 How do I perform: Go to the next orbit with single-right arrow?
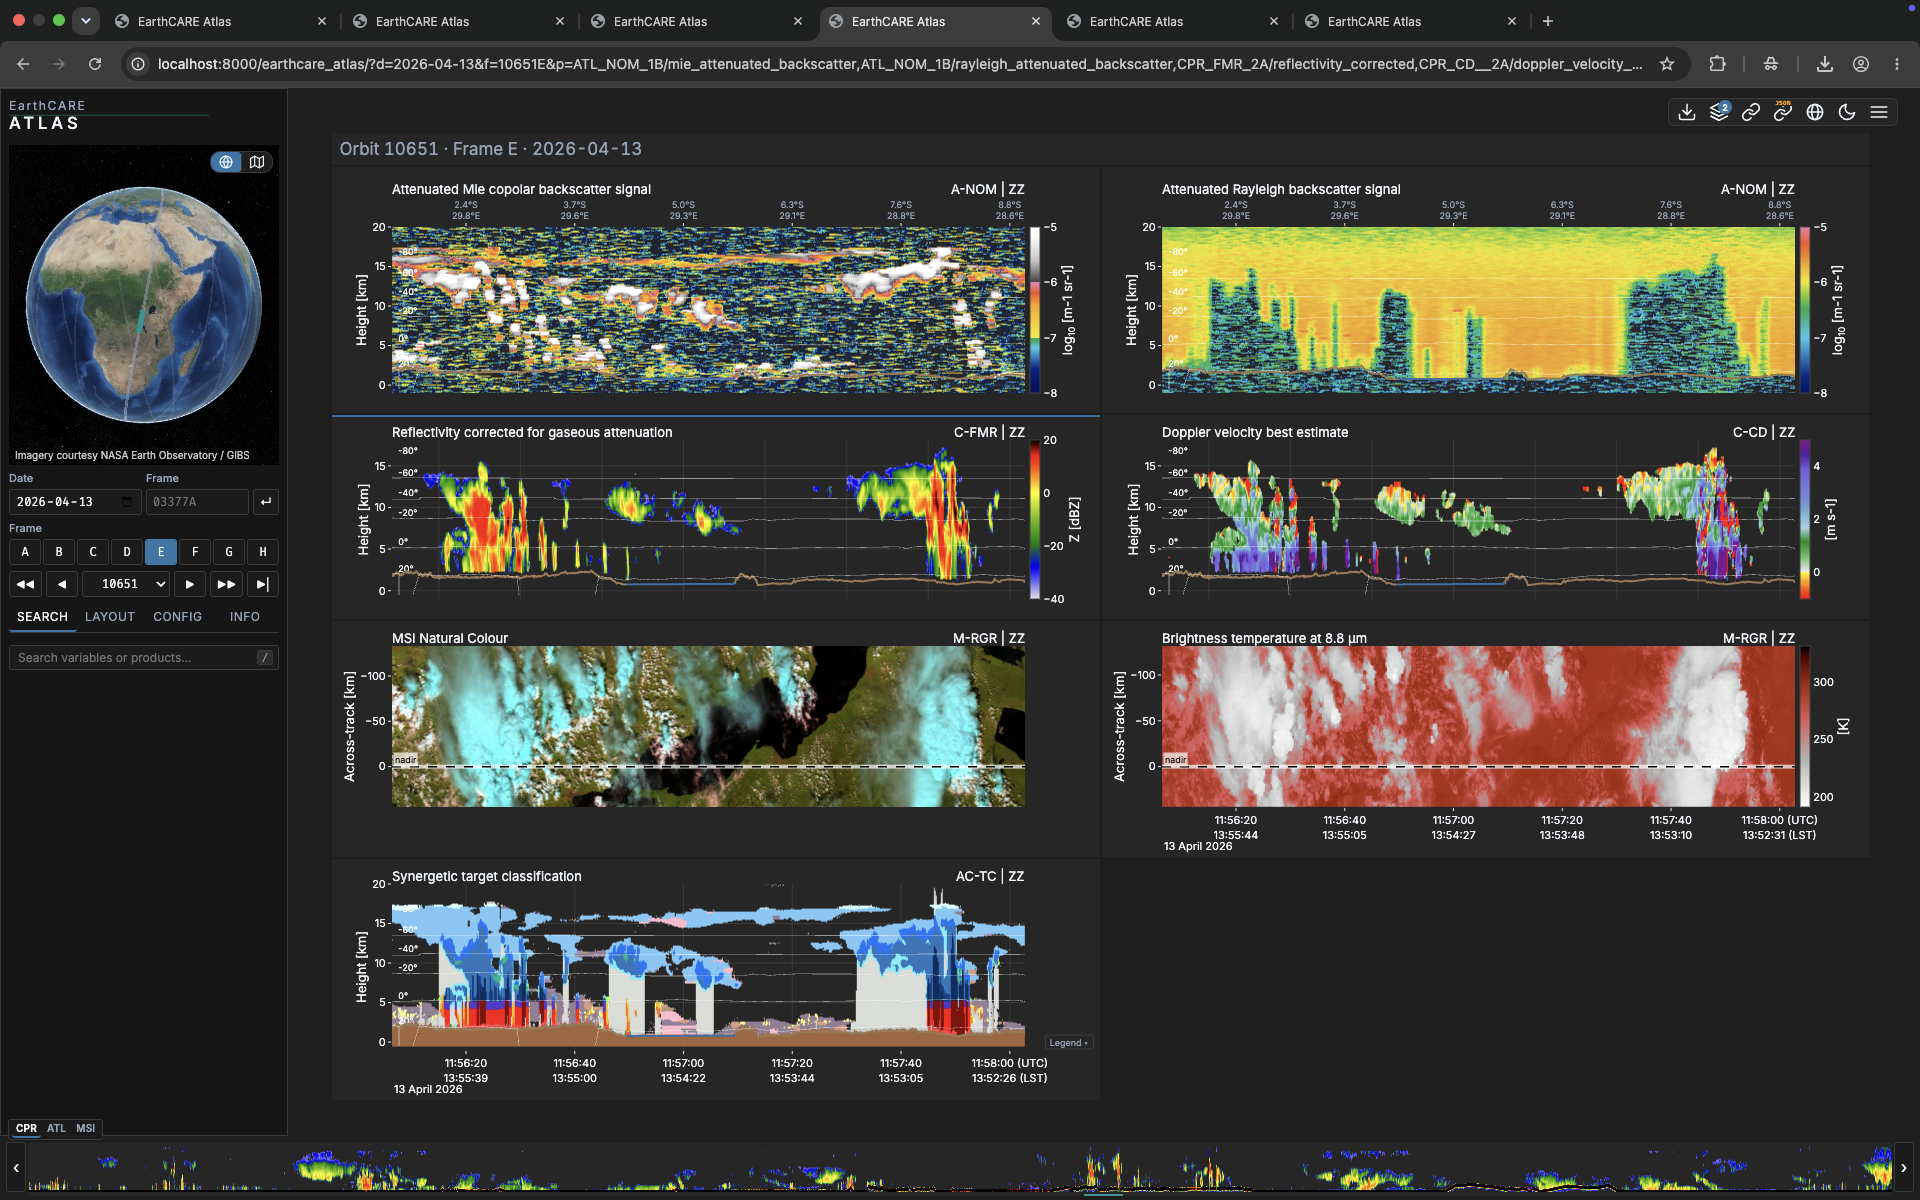click(x=190, y=584)
